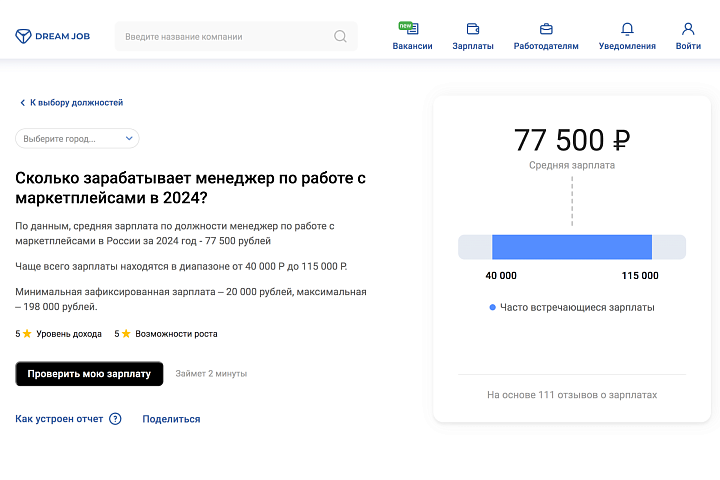The width and height of the screenshot is (720, 480).
Task: Click the Поделиться link
Action: (x=171, y=419)
